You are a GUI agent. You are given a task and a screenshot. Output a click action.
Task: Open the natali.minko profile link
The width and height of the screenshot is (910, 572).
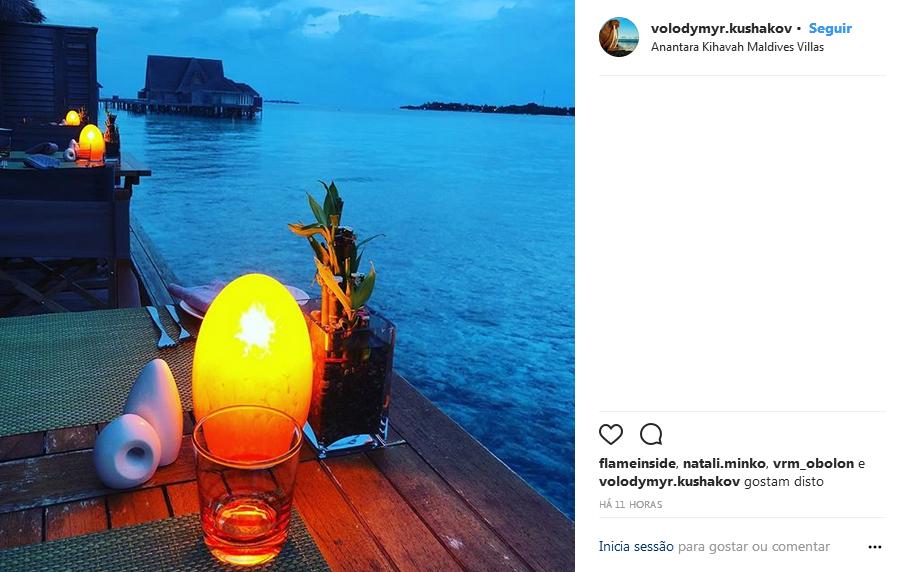tap(724, 464)
